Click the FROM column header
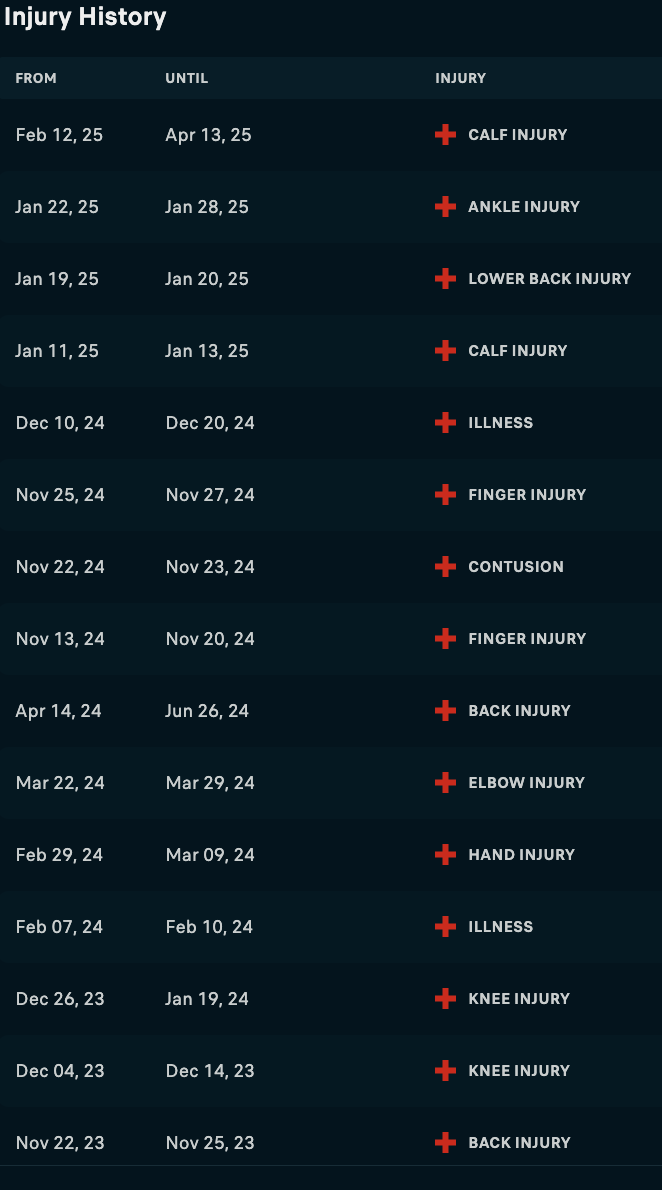This screenshot has height=1190, width=662. (36, 78)
